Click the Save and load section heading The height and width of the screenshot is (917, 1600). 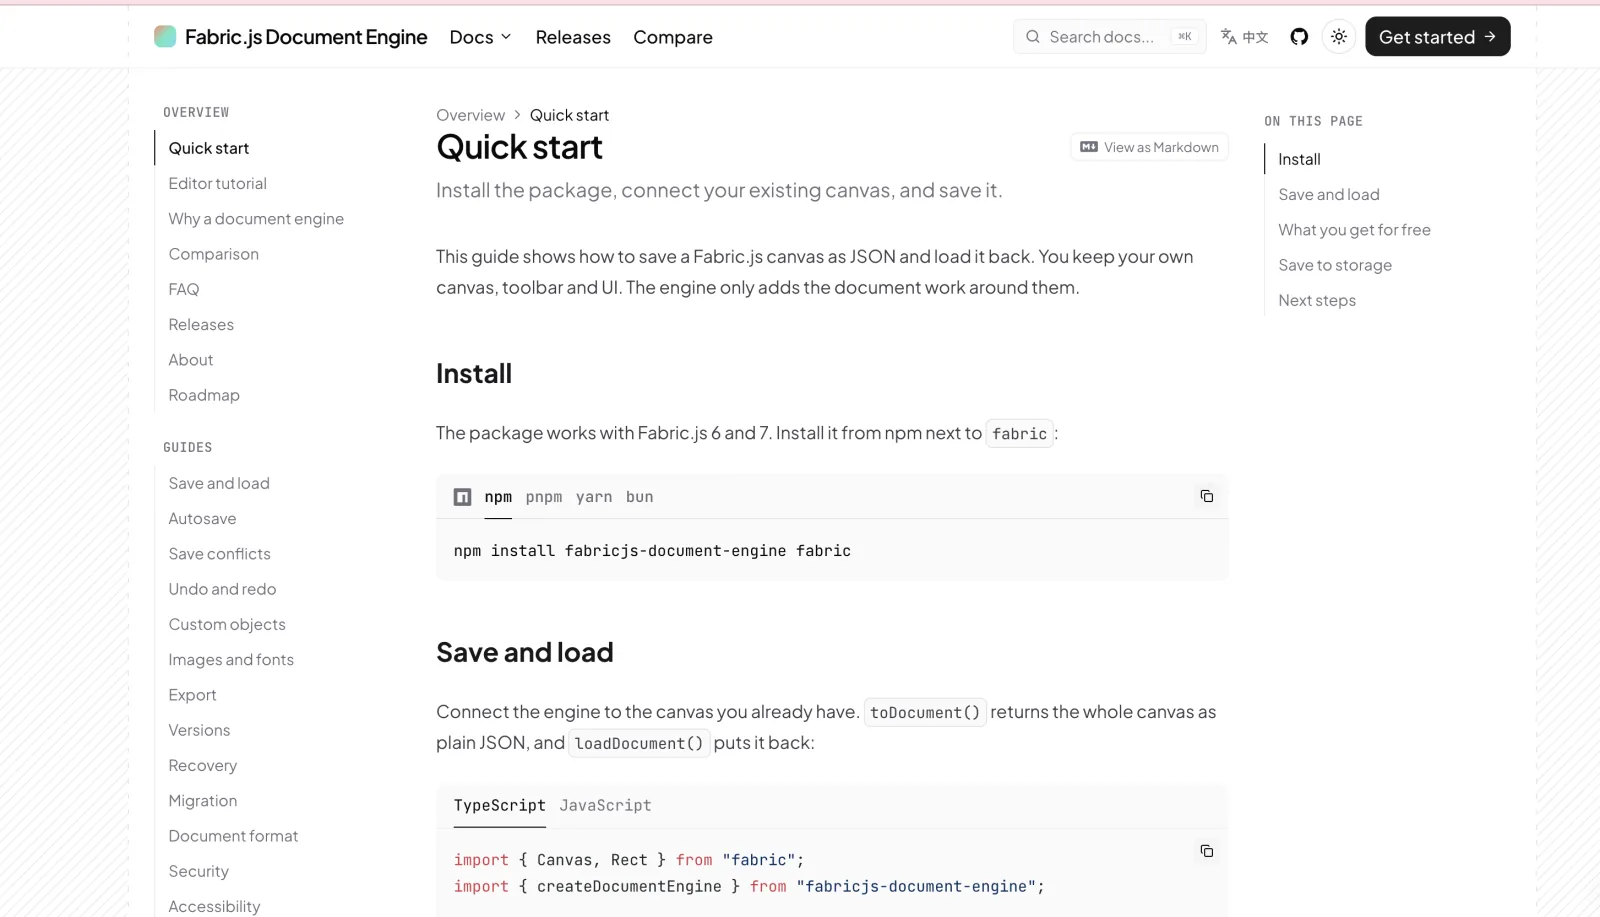(525, 652)
